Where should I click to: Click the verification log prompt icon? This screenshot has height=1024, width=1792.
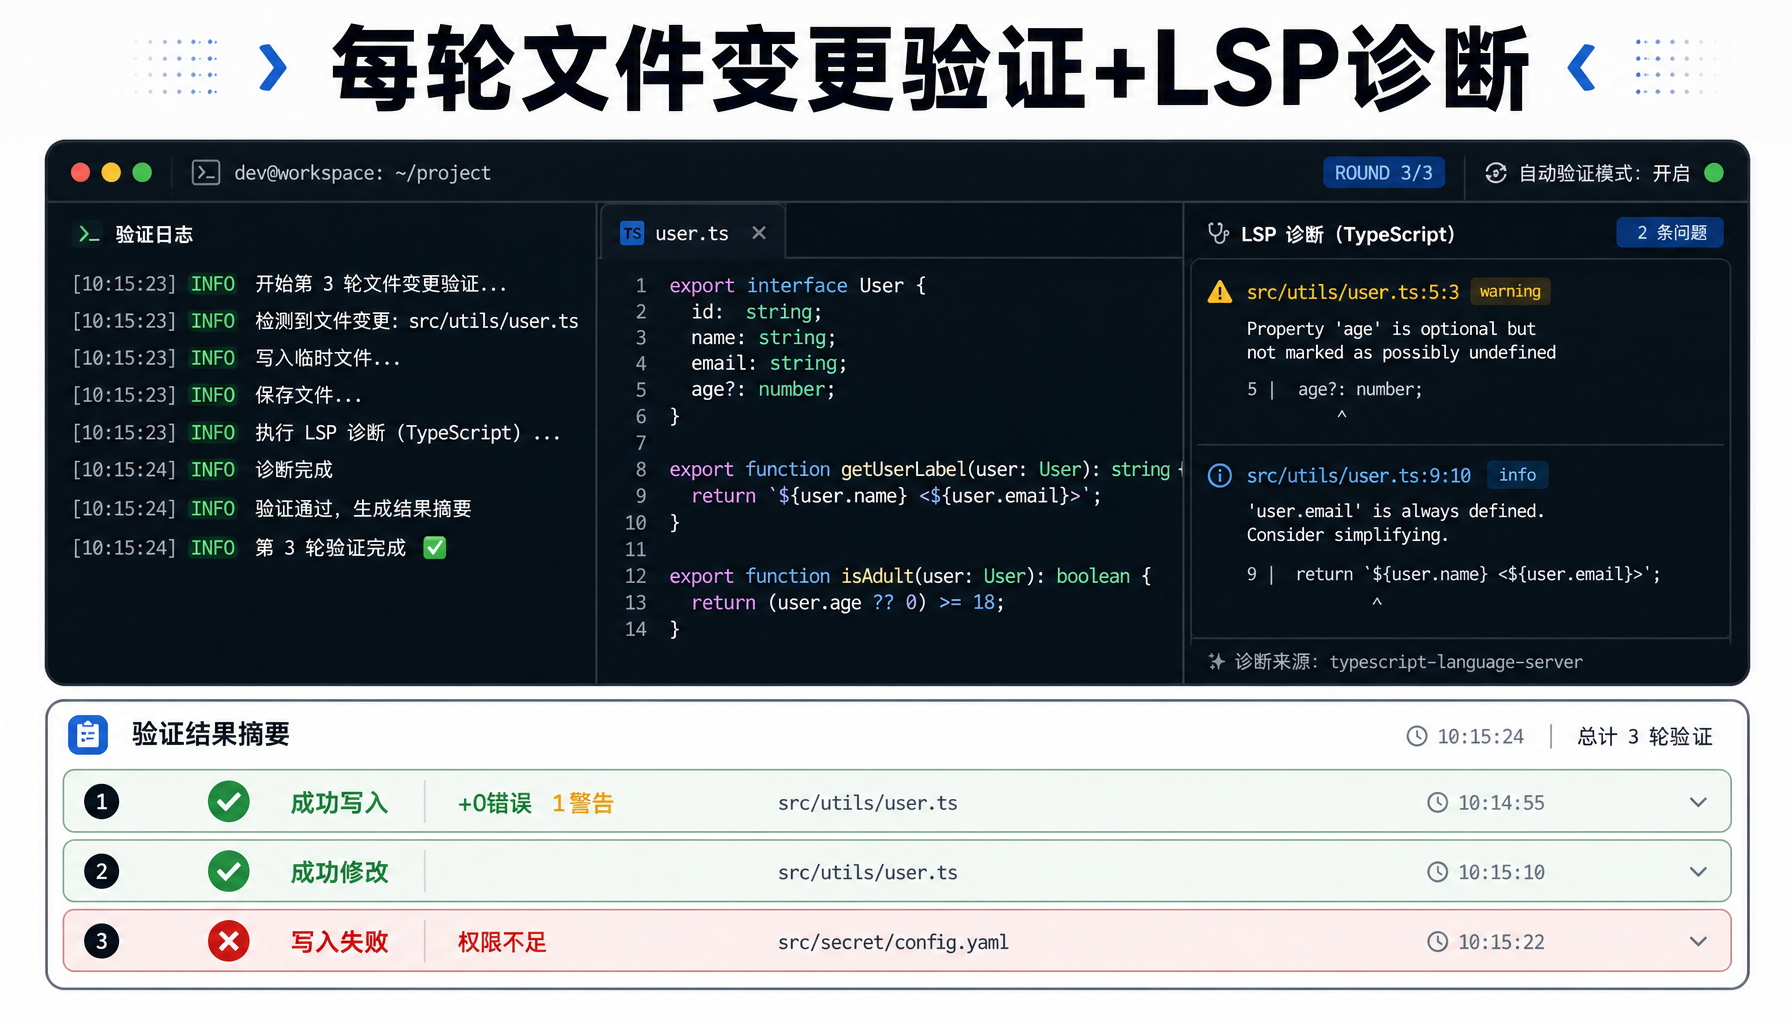pos(89,234)
